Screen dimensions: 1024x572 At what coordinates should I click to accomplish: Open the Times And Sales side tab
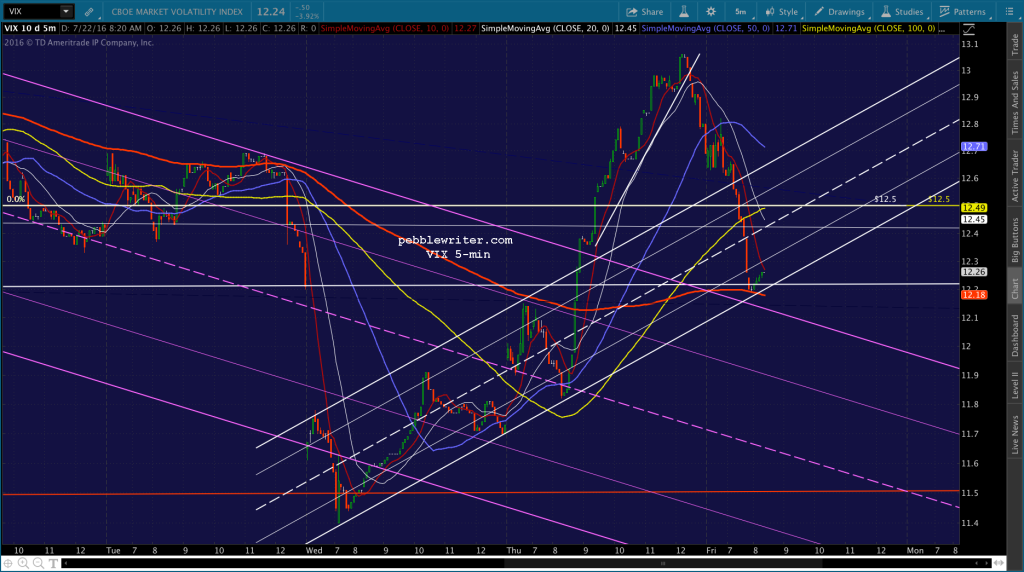(x=1015, y=103)
